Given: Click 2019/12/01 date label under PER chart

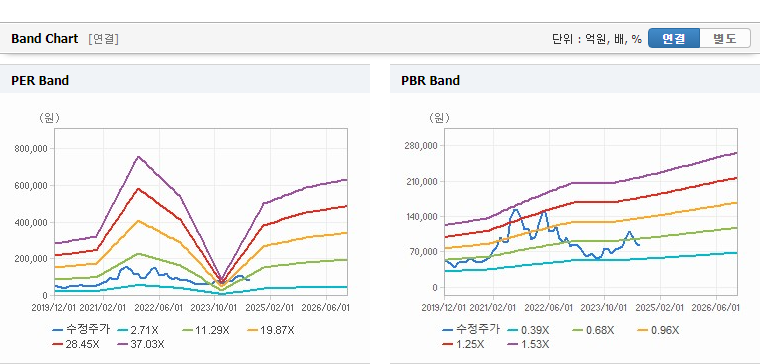Looking at the screenshot, I should pyautogui.click(x=53, y=308).
